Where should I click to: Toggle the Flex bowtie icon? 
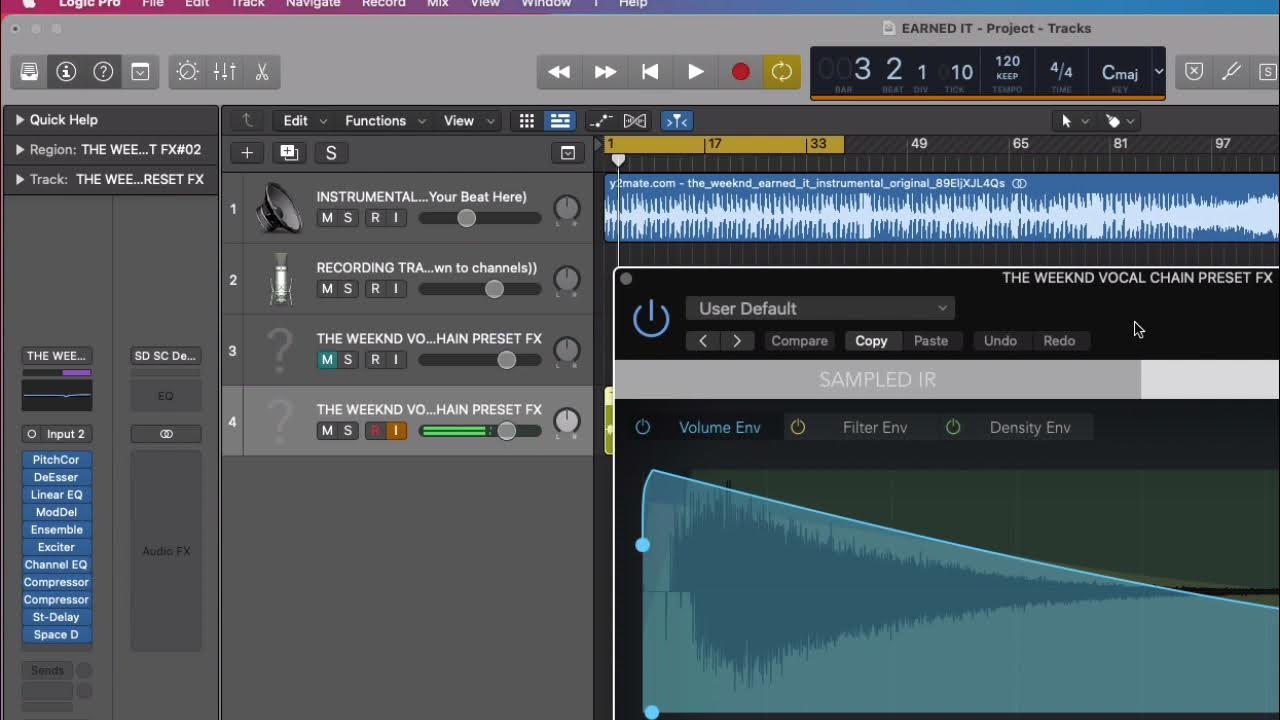[635, 121]
